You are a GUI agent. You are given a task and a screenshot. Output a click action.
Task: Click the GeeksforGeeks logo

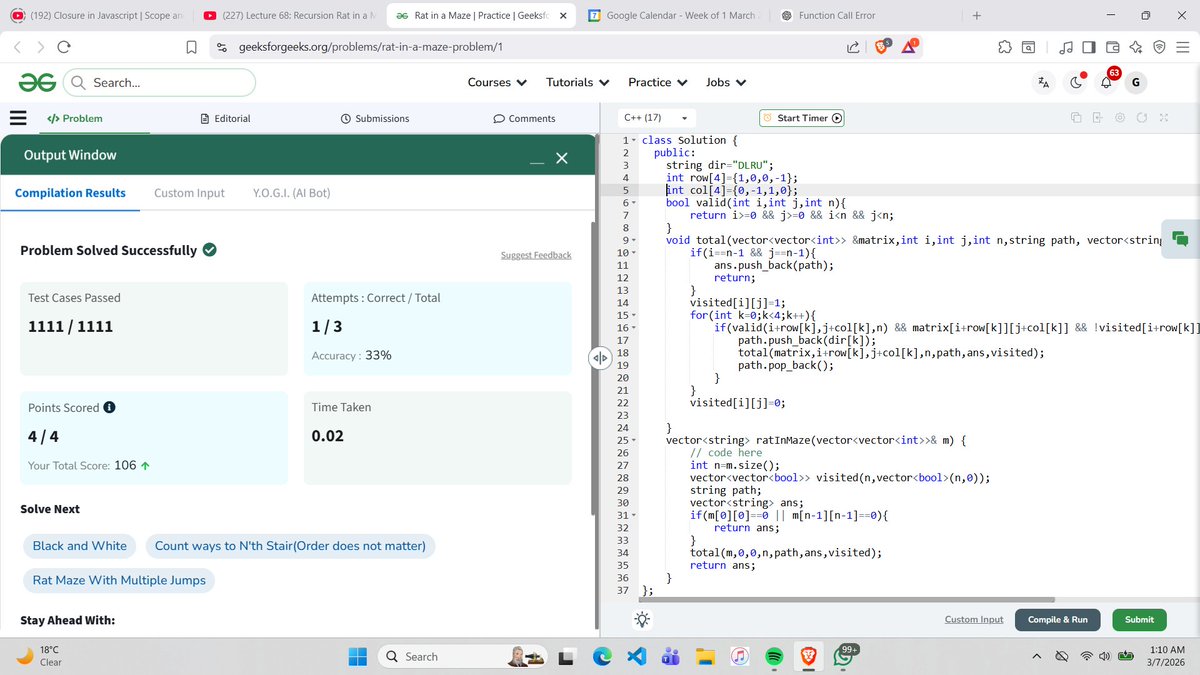click(x=37, y=82)
